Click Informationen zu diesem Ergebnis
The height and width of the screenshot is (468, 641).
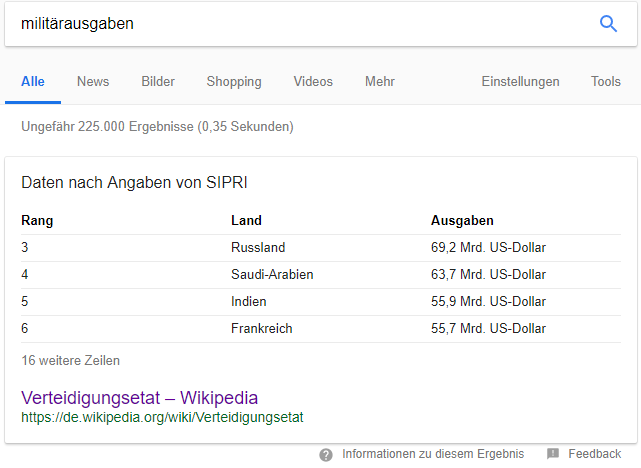[x=433, y=454]
